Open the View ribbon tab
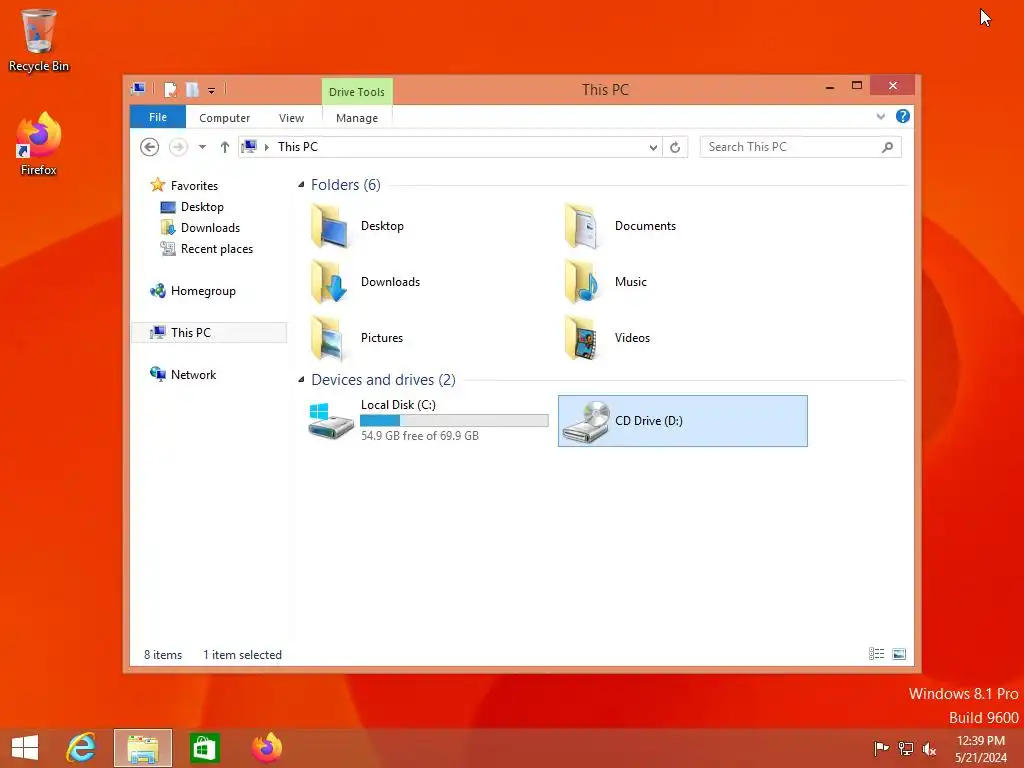Image resolution: width=1024 pixels, height=768 pixels. 291,118
